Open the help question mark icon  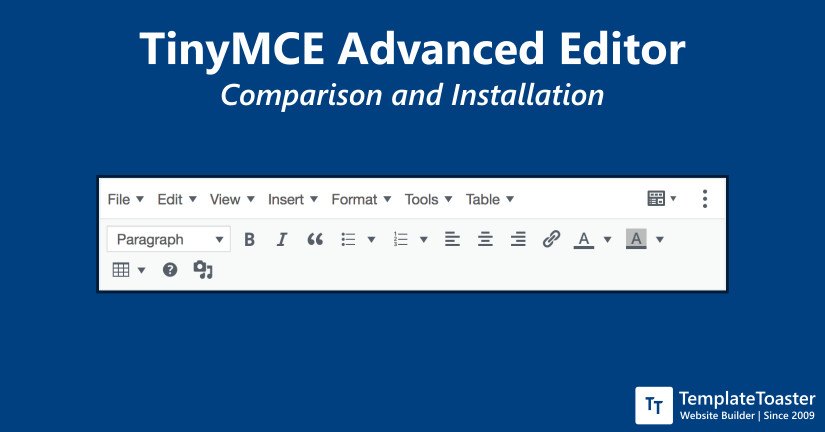[170, 270]
